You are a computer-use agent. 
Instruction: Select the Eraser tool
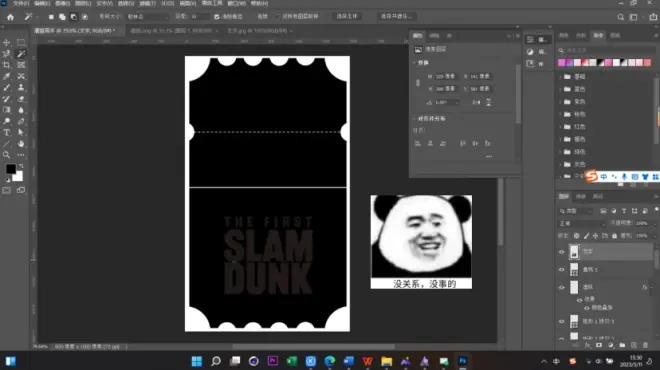click(x=21, y=99)
